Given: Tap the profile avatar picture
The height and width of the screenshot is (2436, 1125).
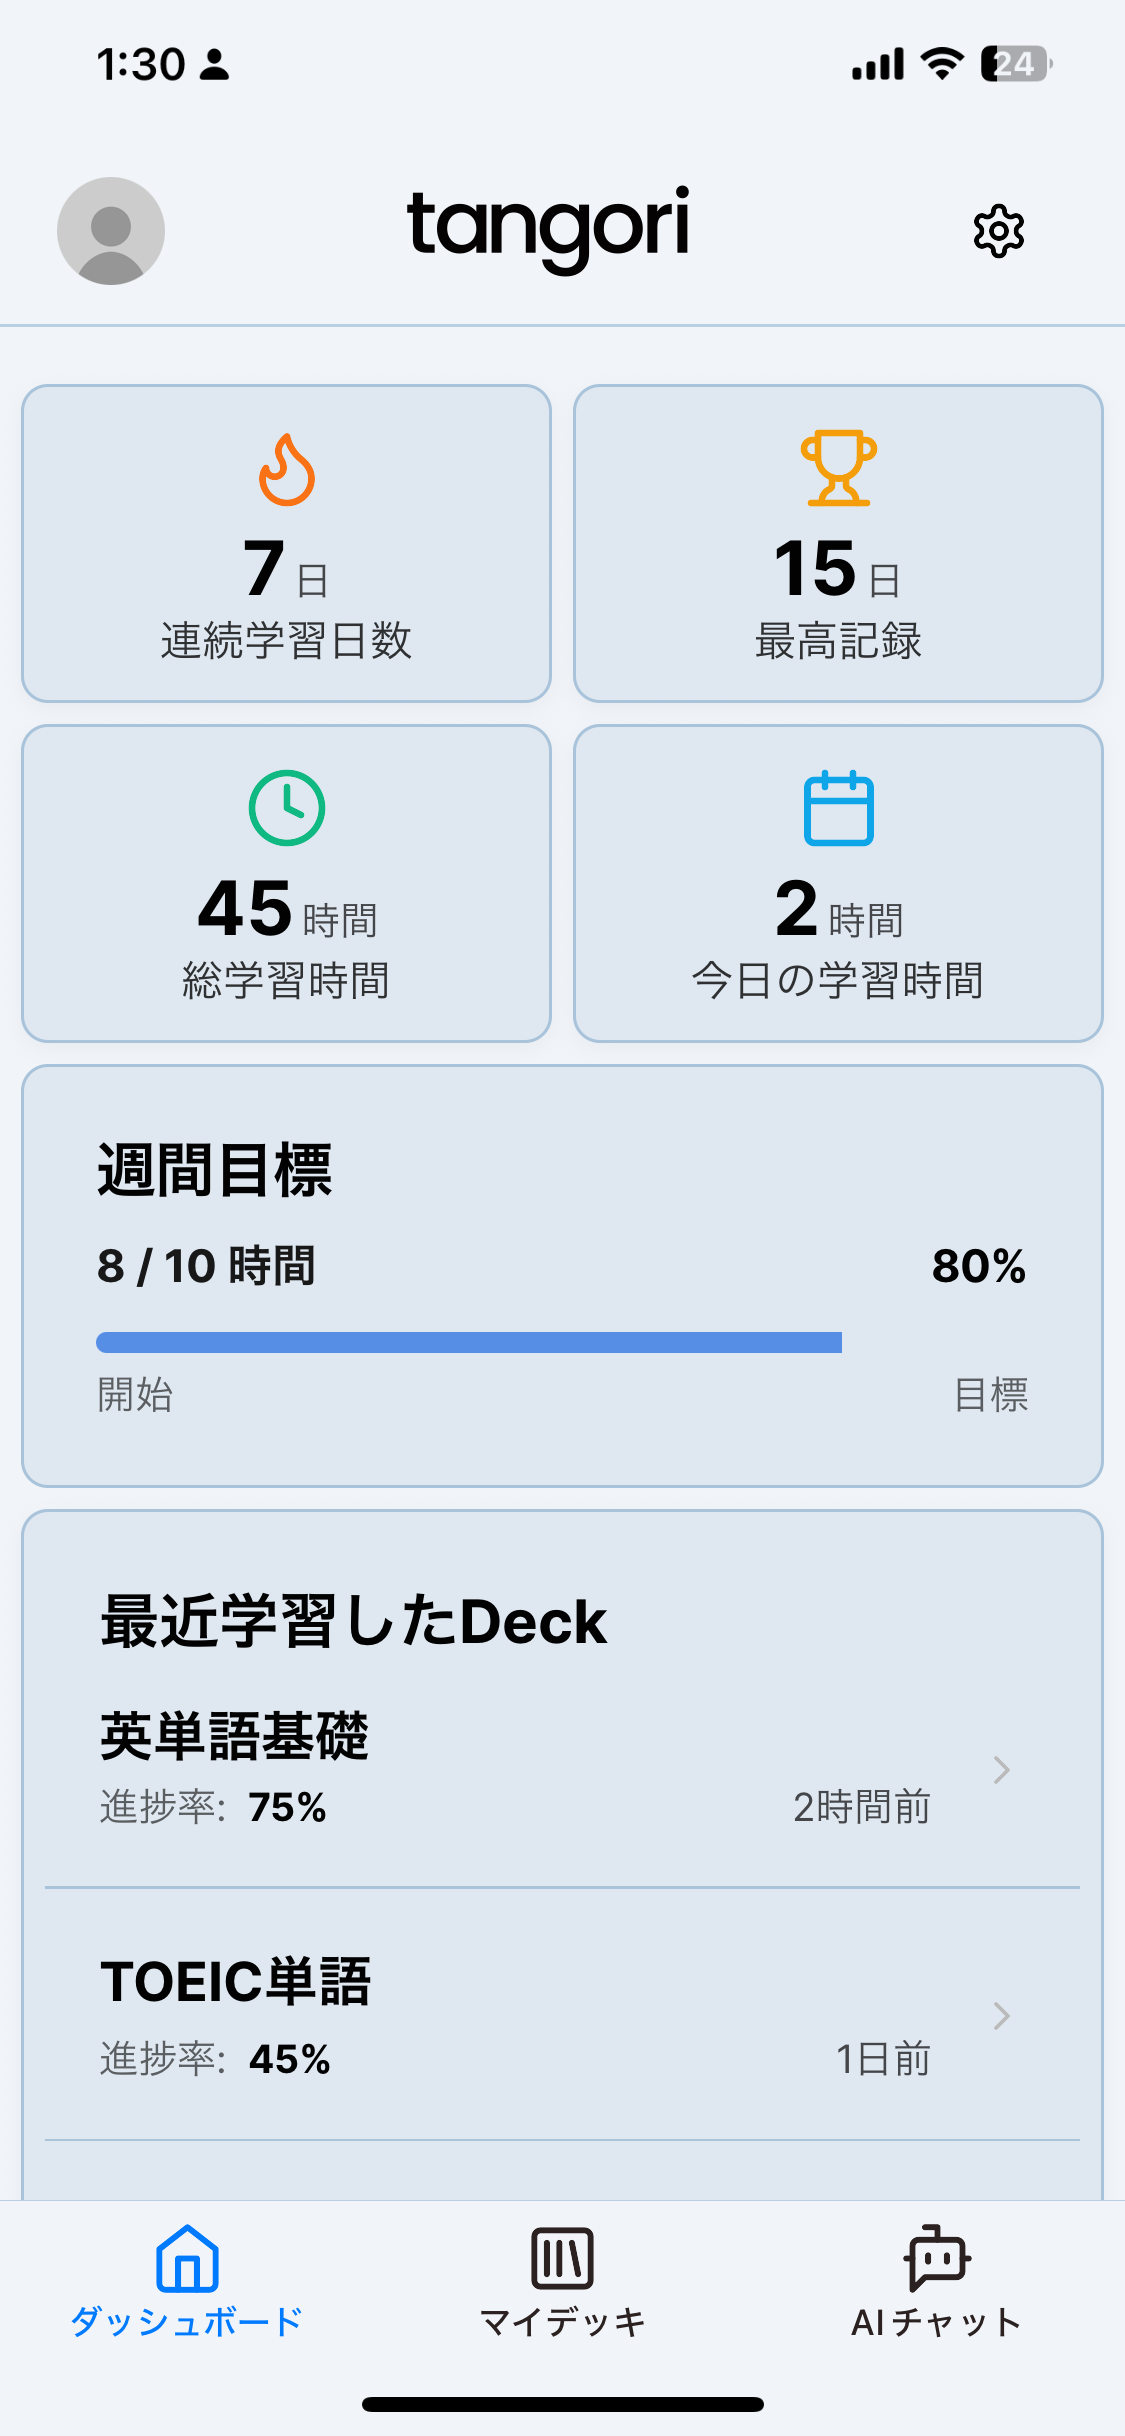Looking at the screenshot, I should [x=111, y=231].
